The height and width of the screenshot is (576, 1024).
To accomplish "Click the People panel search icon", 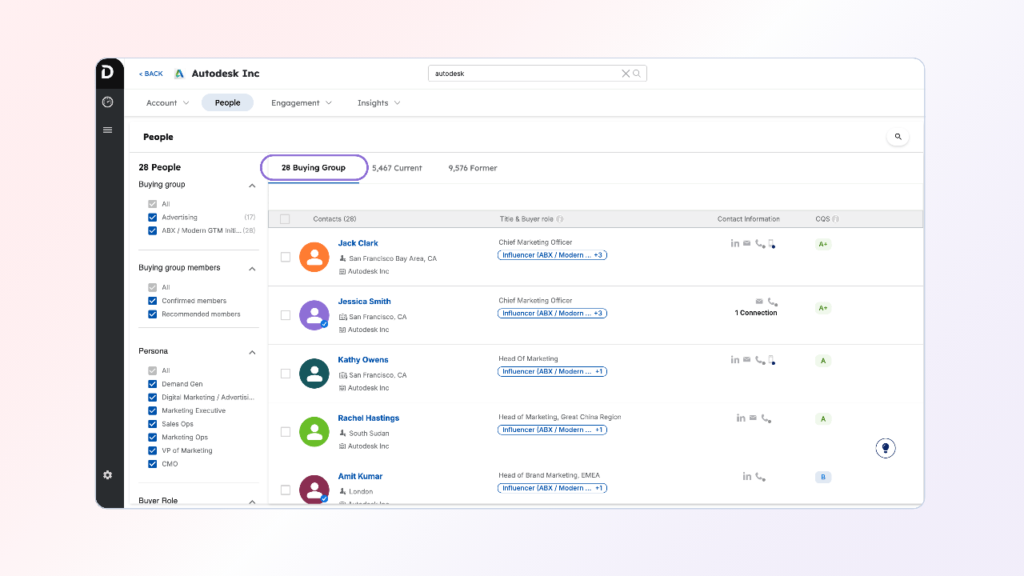I will tap(898, 136).
